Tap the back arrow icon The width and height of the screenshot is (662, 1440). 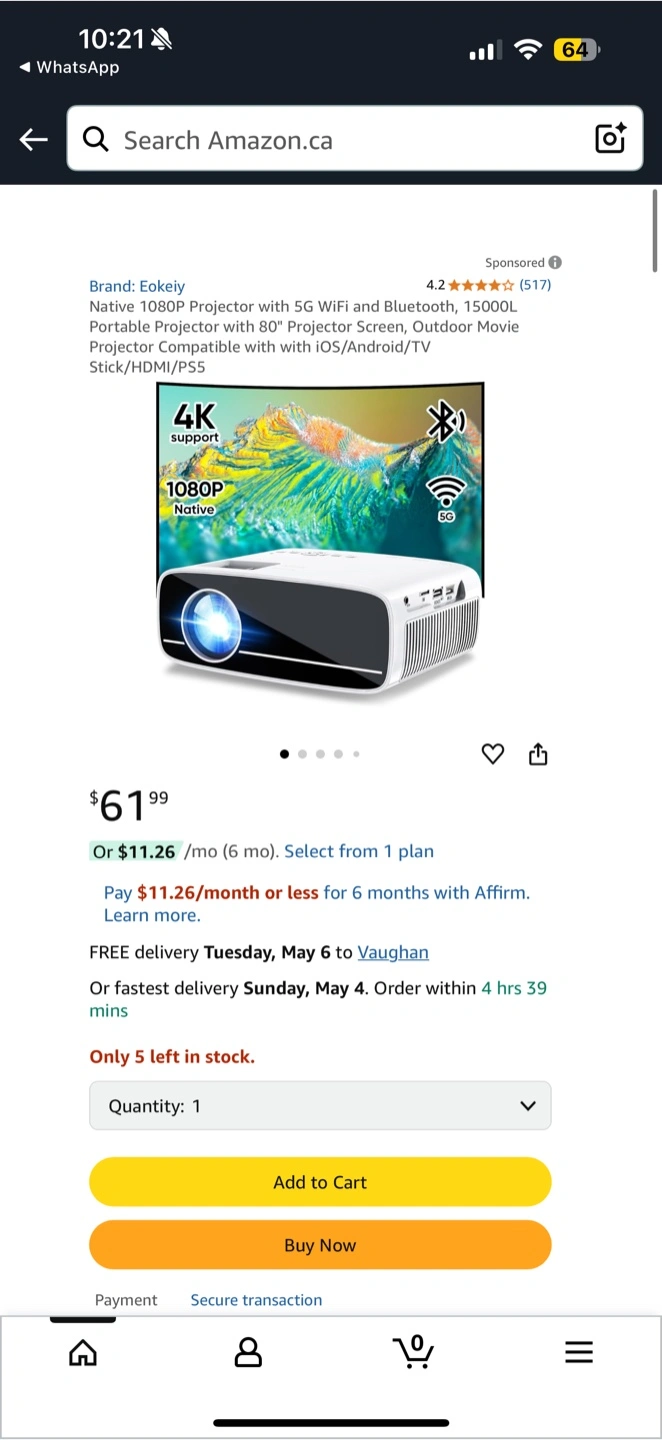(x=34, y=140)
